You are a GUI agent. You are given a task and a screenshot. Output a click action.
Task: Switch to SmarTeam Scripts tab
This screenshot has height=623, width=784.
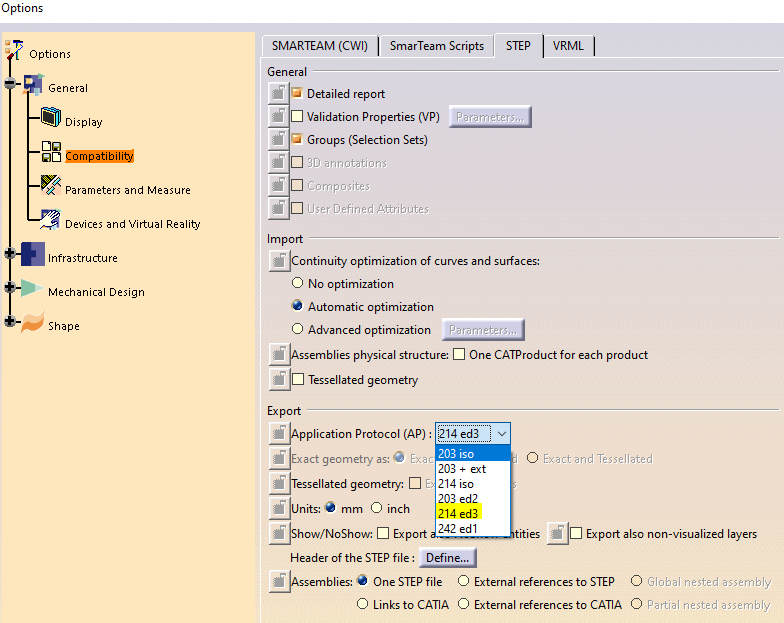pyautogui.click(x=436, y=46)
